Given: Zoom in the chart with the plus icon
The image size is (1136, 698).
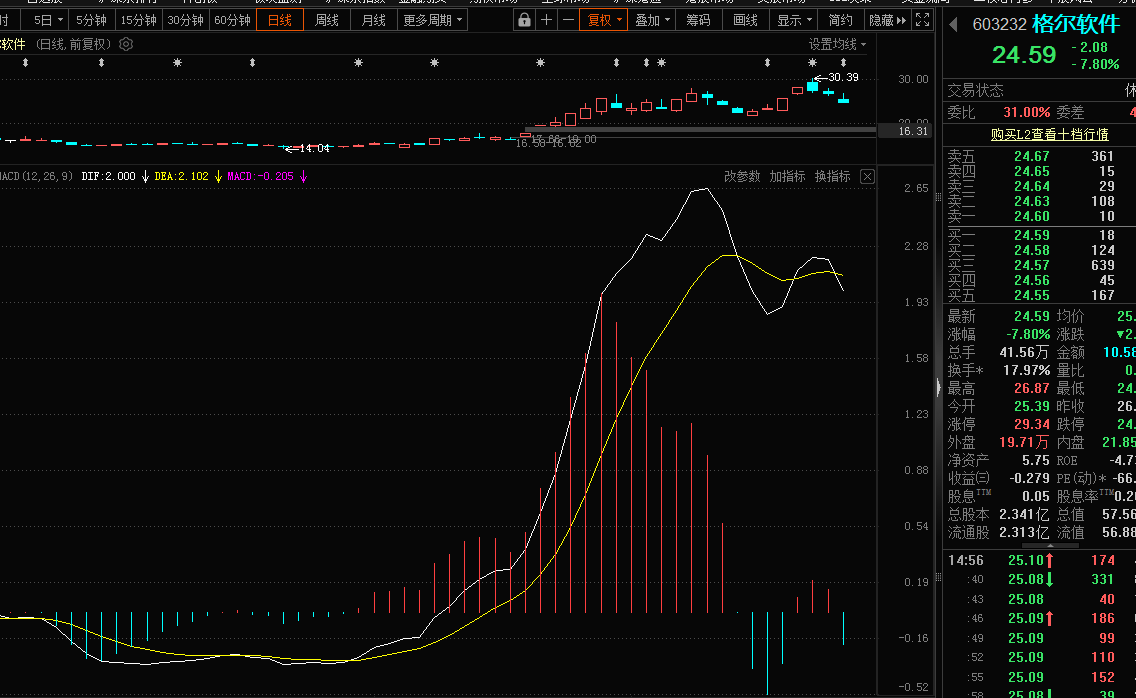Looking at the screenshot, I should click(546, 20).
